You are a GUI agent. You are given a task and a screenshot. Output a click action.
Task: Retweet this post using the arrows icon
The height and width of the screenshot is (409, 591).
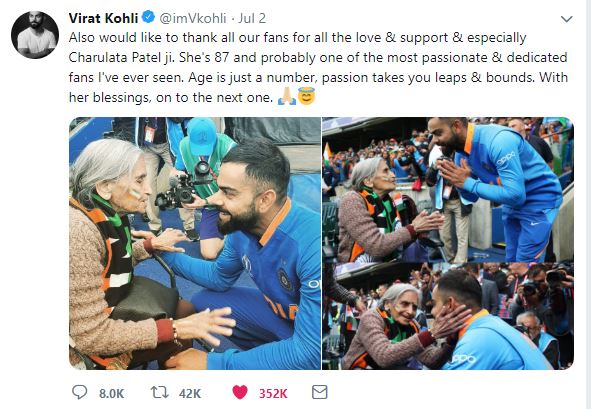pyautogui.click(x=160, y=392)
